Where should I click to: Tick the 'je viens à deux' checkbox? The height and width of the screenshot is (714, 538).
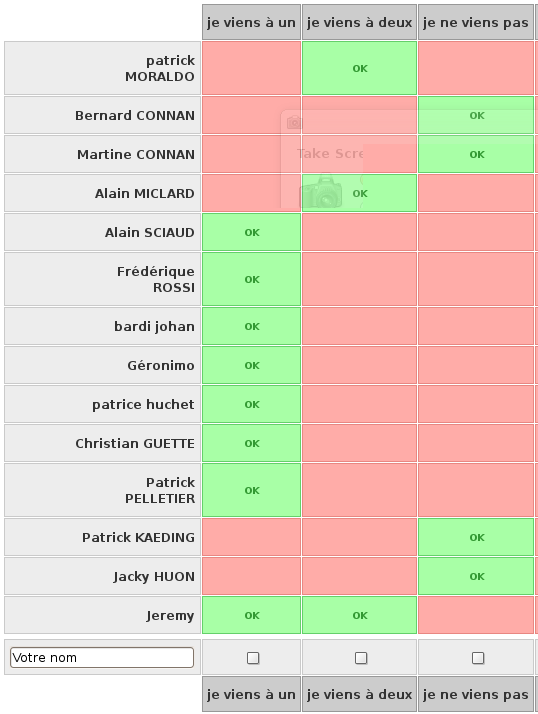pos(361,658)
